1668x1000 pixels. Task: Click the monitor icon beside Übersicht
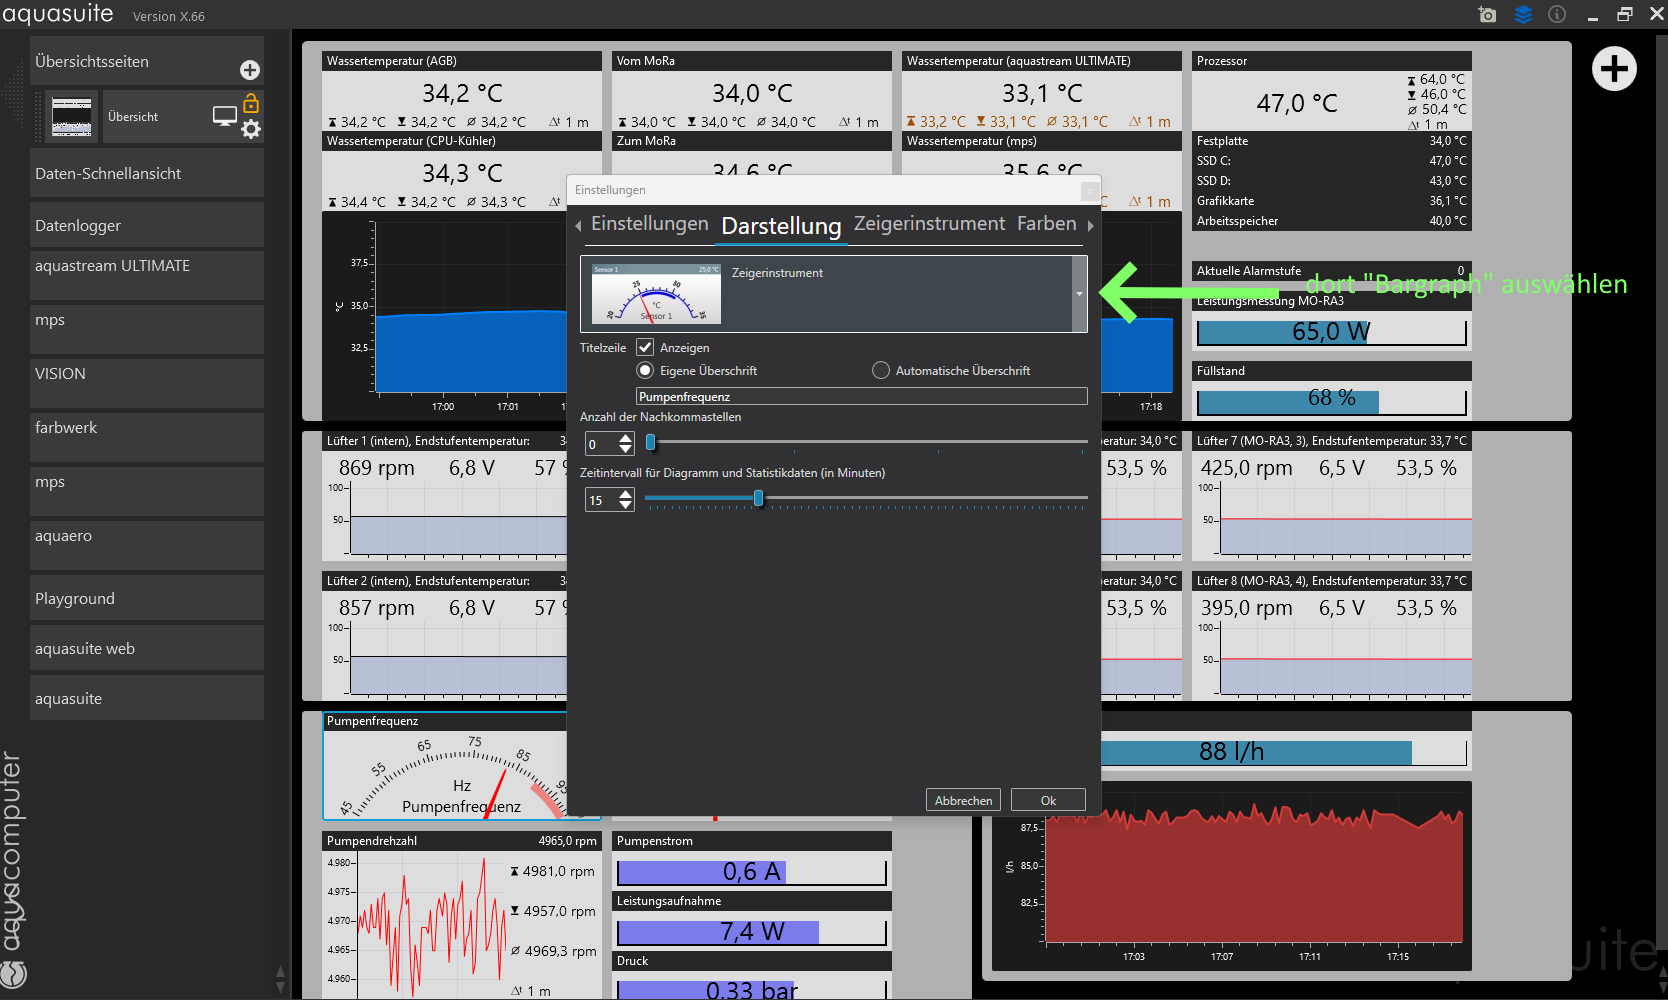click(224, 116)
